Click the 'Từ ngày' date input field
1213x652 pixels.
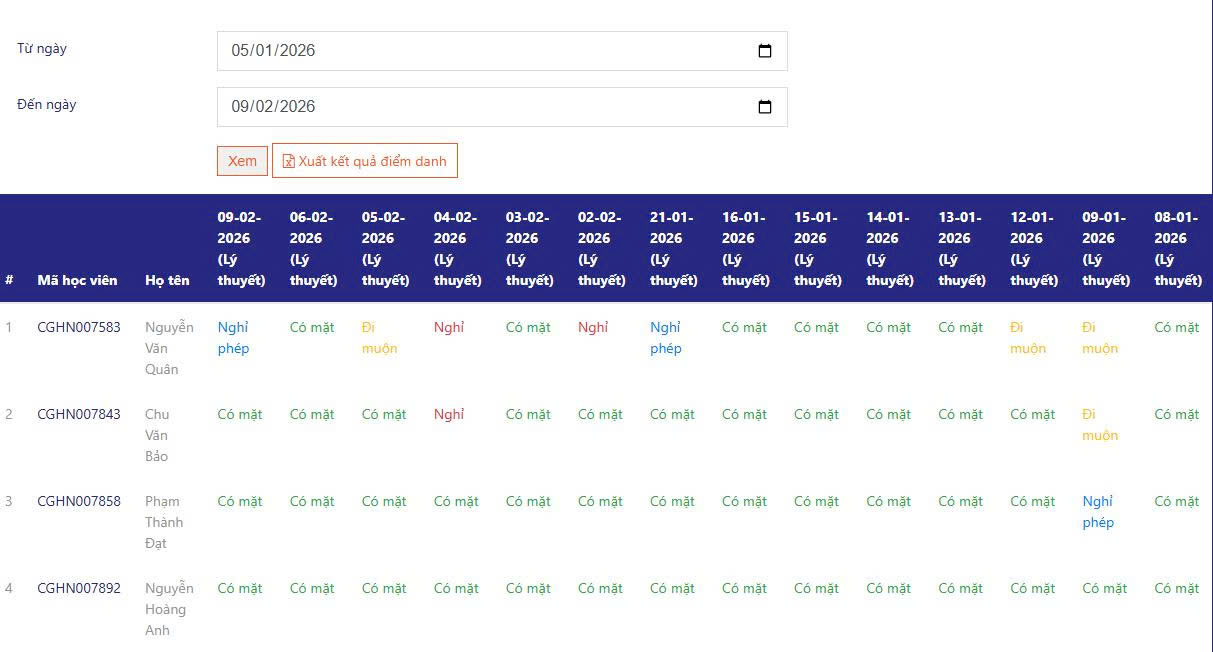tap(480, 51)
